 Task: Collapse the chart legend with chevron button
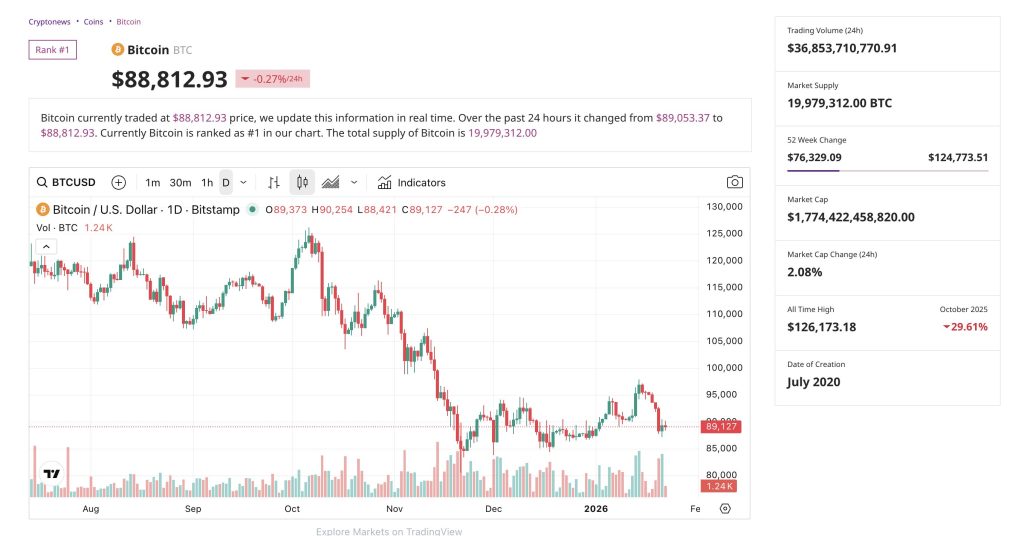coord(46,246)
